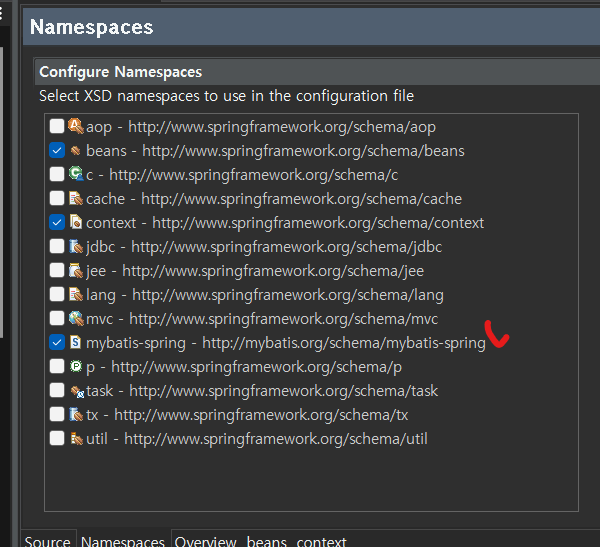
Task: Click the aop namespace icon
Action: pos(76,126)
